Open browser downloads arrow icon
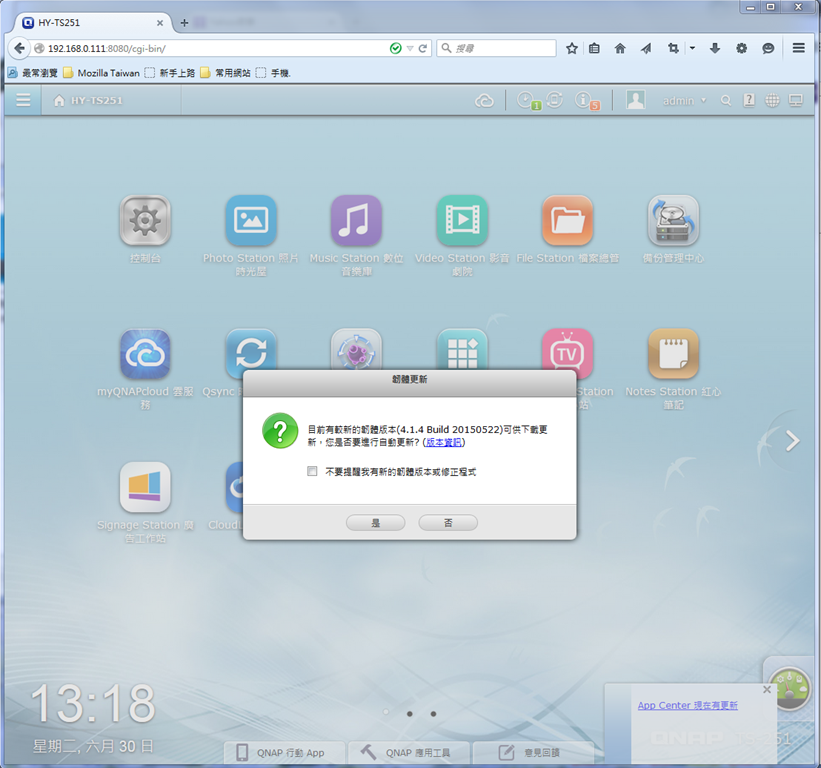 715,49
